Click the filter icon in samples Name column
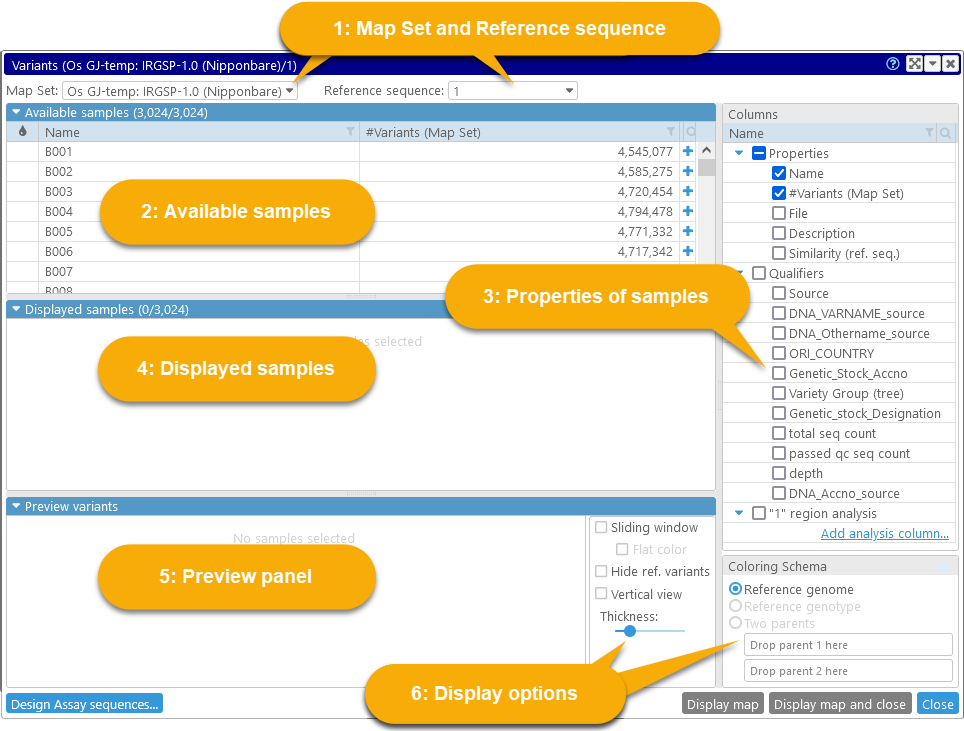The image size is (964, 731). point(350,132)
